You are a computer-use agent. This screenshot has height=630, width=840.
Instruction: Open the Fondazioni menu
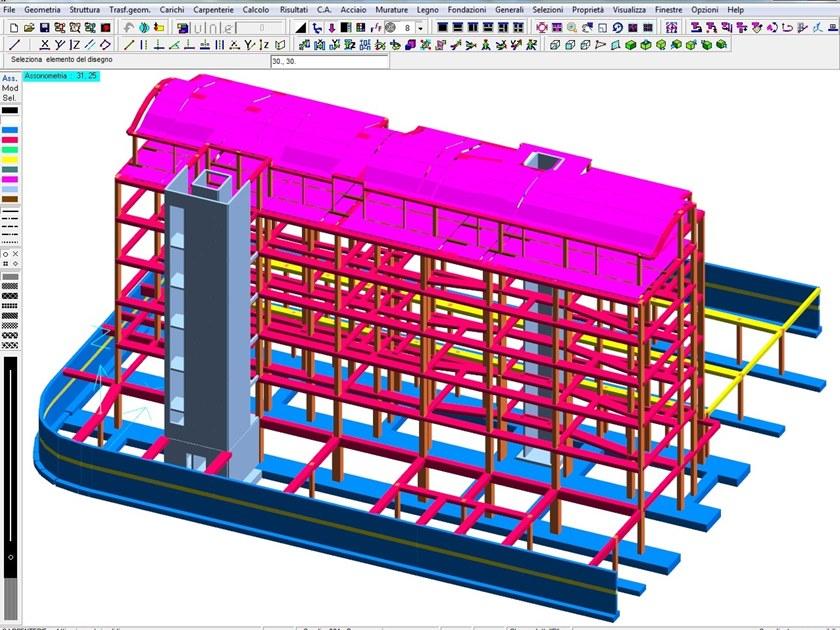pyautogui.click(x=467, y=9)
